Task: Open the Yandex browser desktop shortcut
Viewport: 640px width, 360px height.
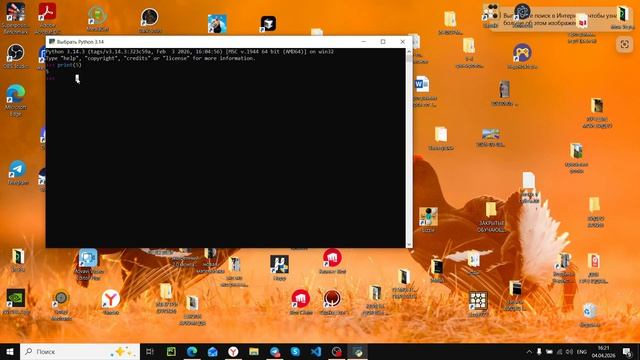Action: coord(110,301)
